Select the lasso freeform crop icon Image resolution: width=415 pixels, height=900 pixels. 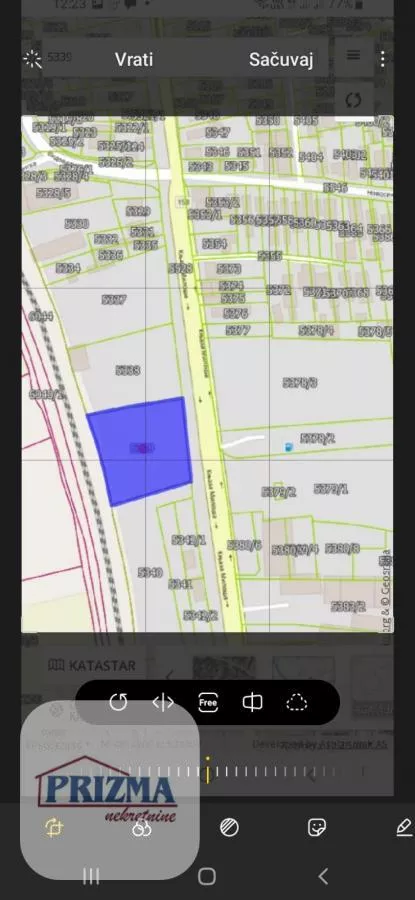[297, 702]
